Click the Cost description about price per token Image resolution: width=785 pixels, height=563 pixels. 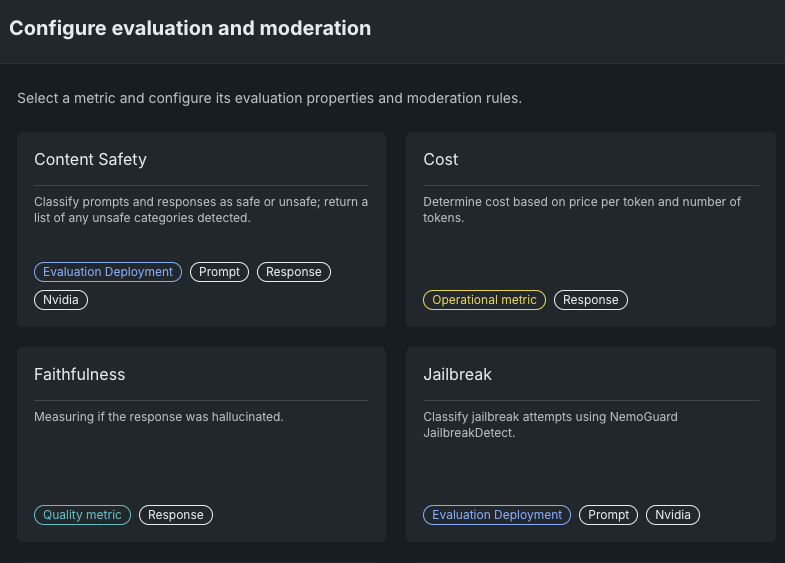coord(581,209)
